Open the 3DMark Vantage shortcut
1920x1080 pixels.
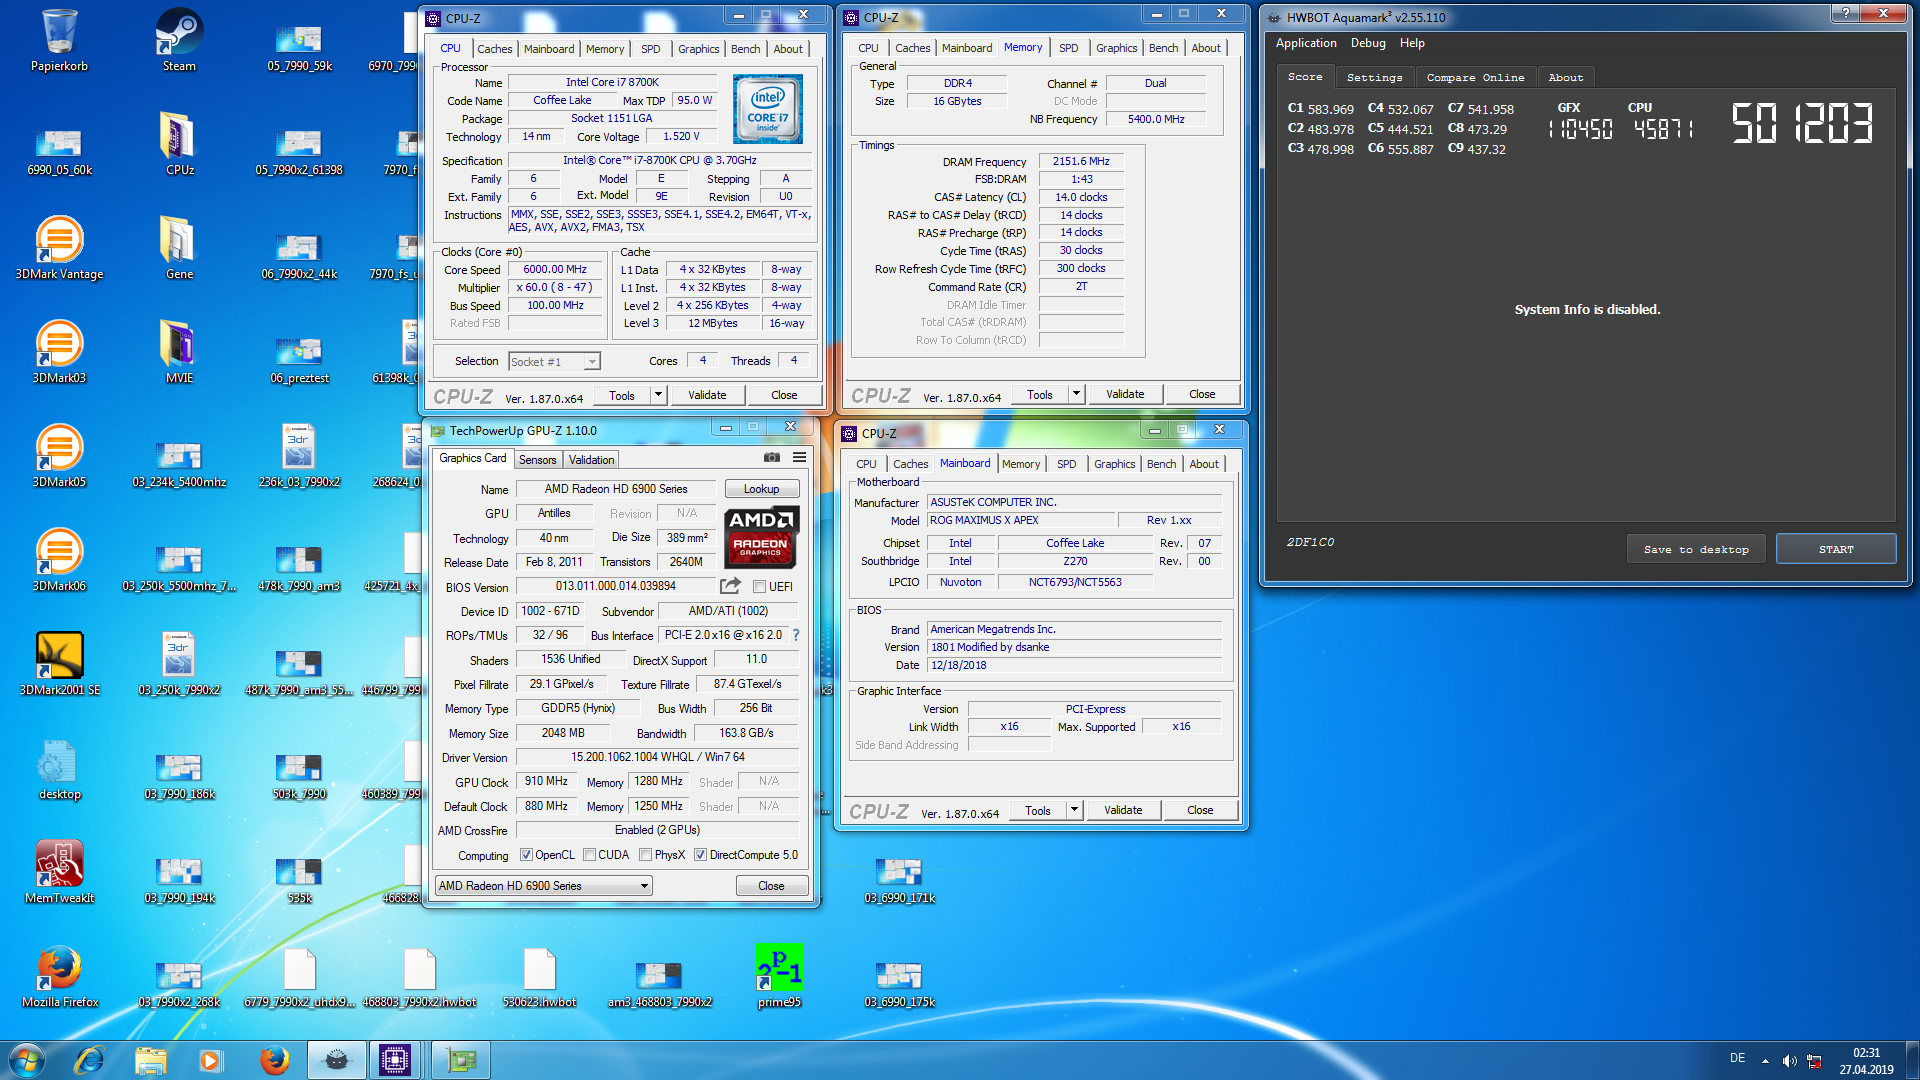pos(59,248)
